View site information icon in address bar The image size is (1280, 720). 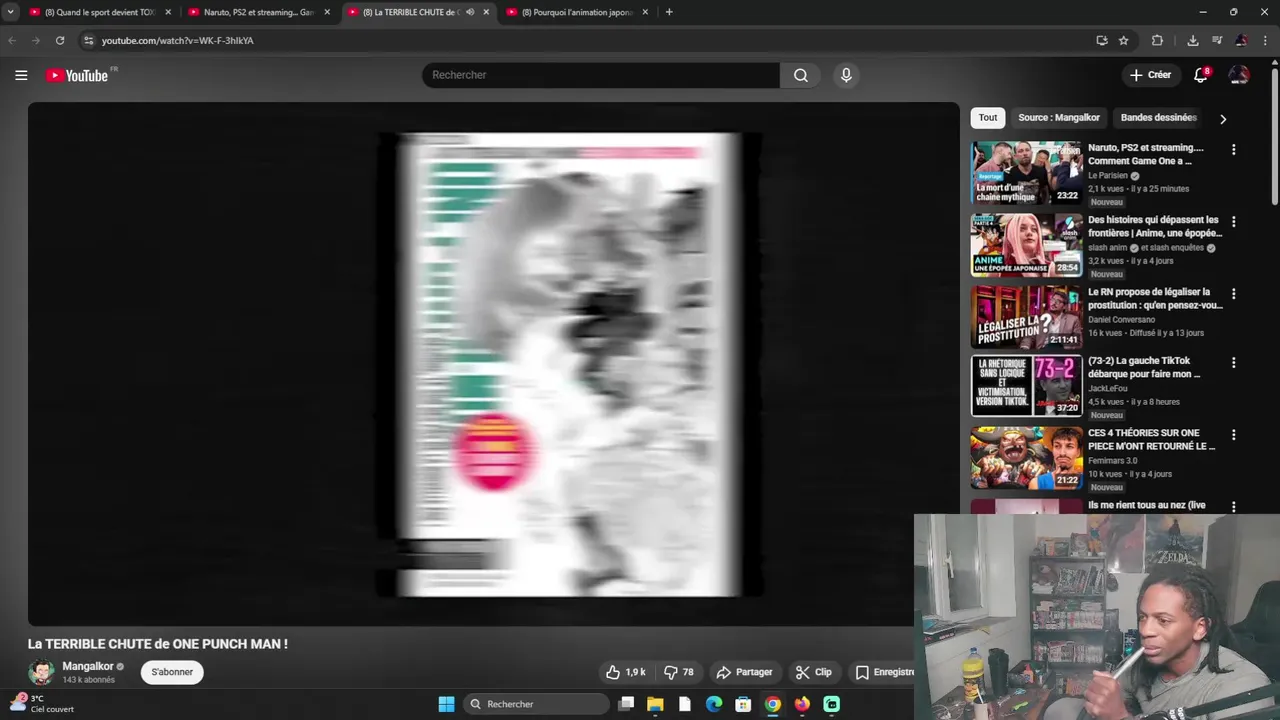[x=88, y=40]
